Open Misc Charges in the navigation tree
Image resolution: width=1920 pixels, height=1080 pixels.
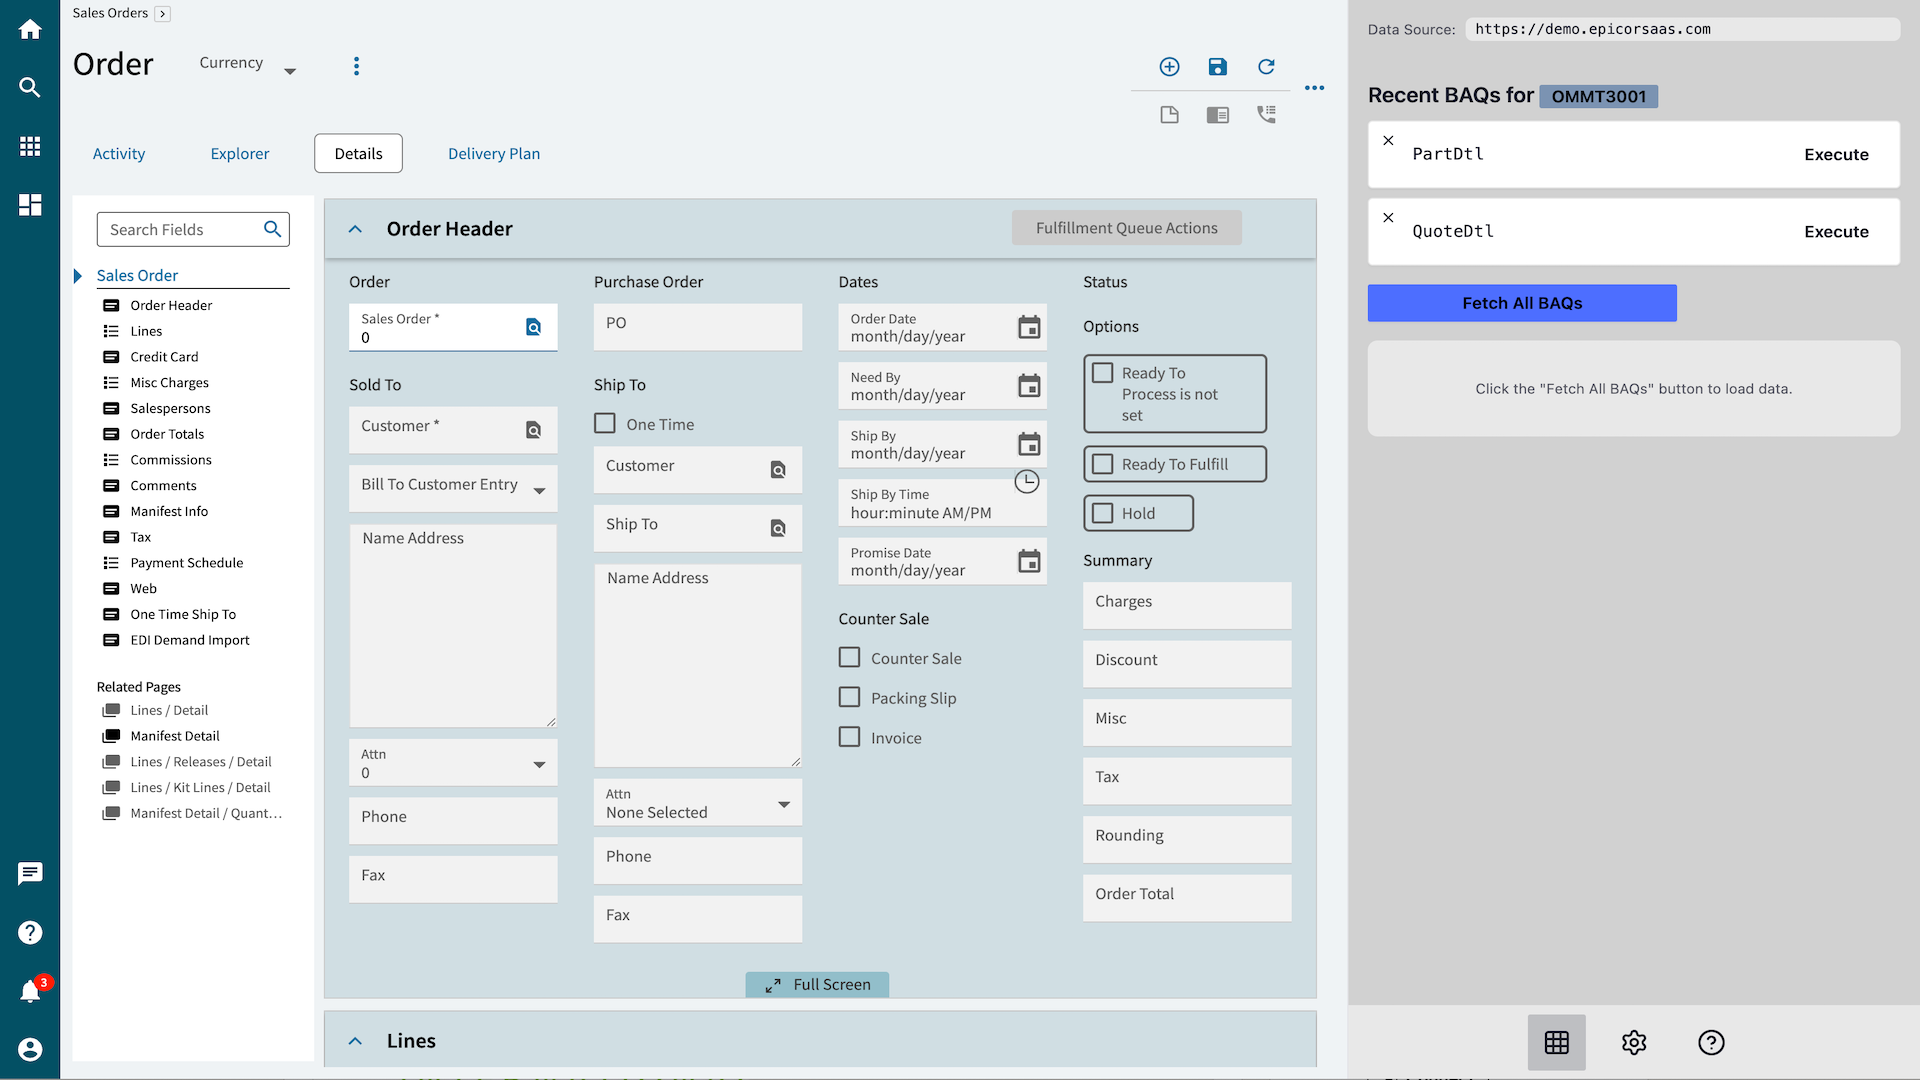click(169, 383)
